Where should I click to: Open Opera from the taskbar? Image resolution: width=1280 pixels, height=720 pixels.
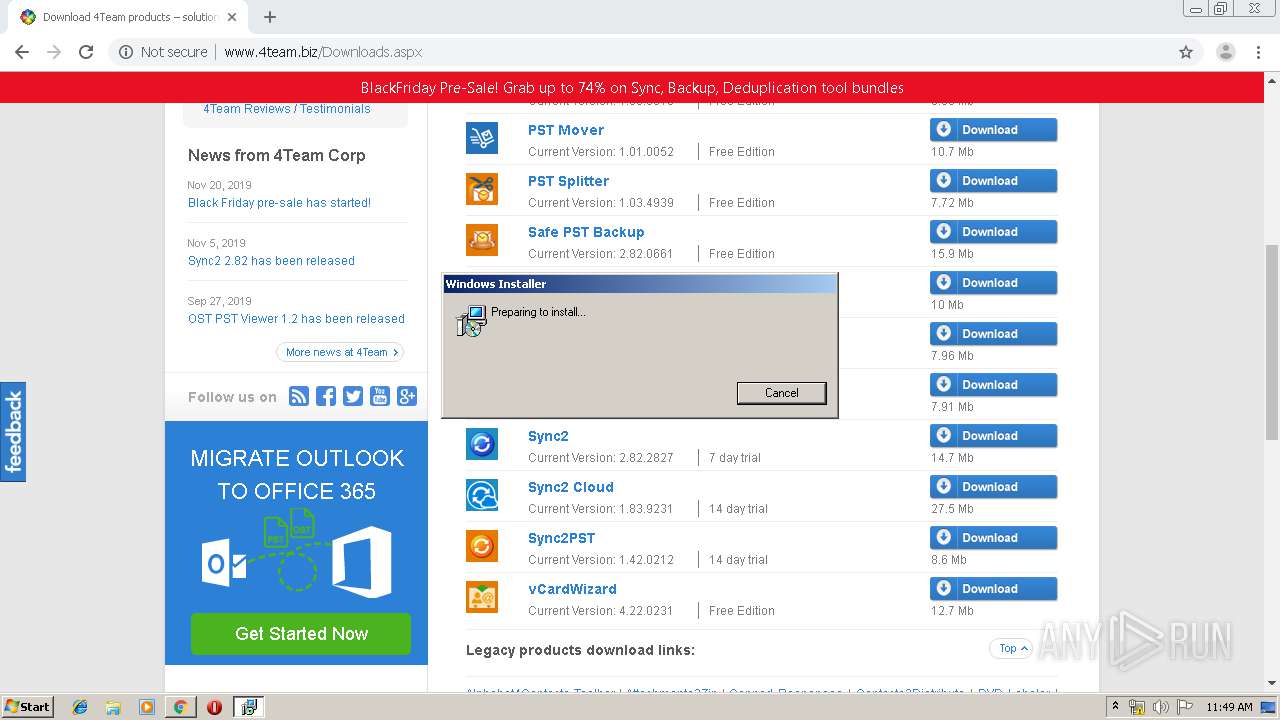coord(214,707)
